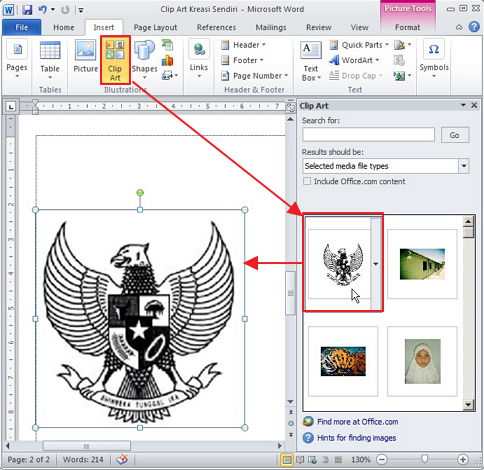
Task: Click the Word Help question mark icon
Action: tap(474, 27)
